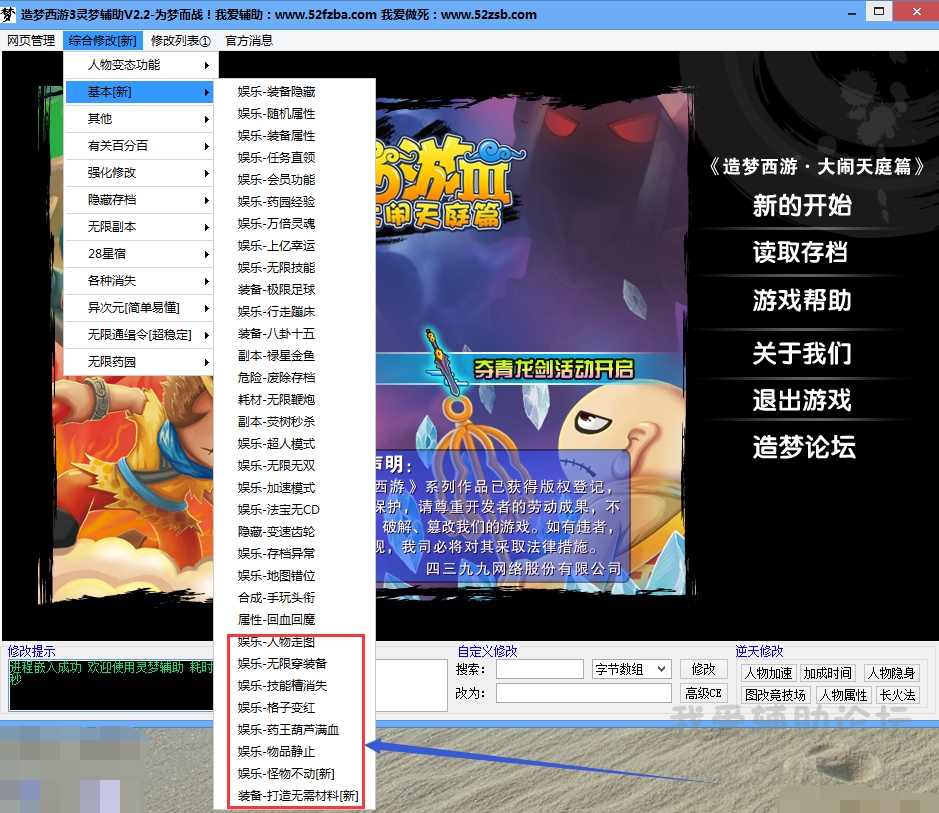Image resolution: width=939 pixels, height=813 pixels.
Task: Click 关于我们 in game menu
Action: pyautogui.click(x=802, y=353)
